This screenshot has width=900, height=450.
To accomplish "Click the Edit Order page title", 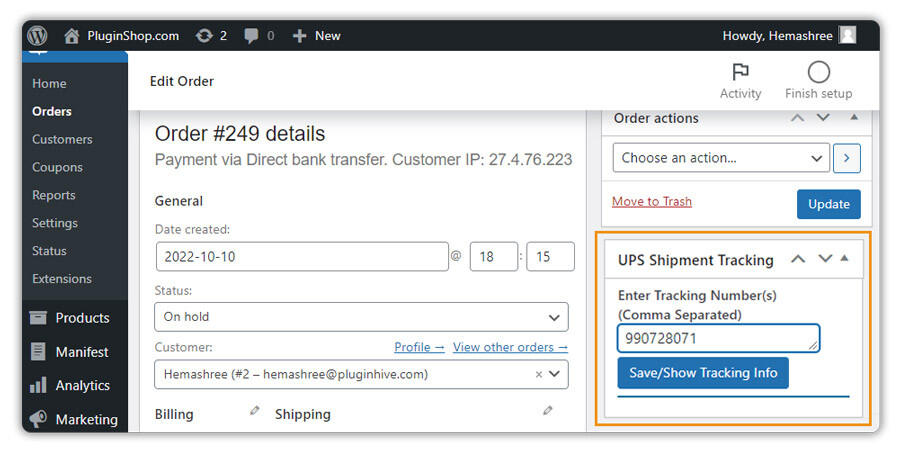I will 182,82.
